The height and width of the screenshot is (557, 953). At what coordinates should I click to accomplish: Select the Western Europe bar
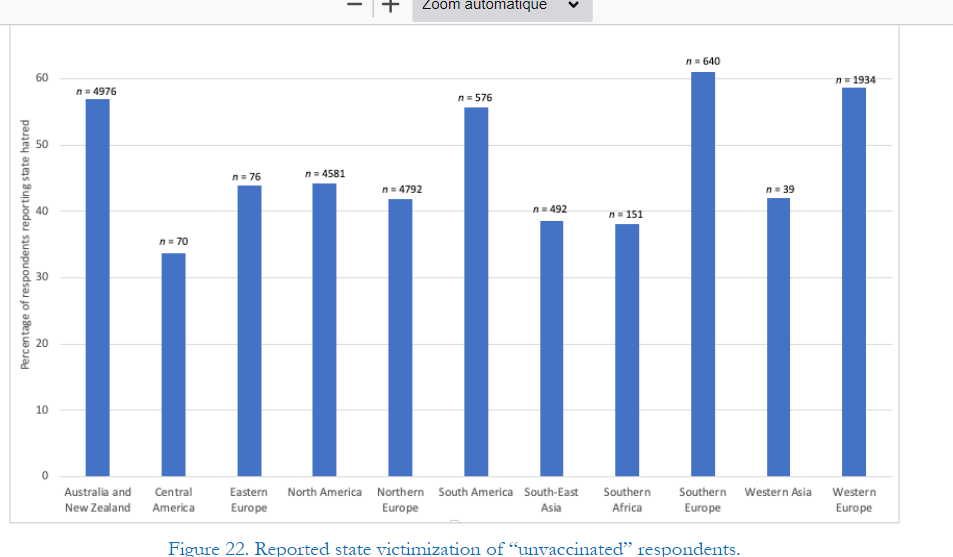[x=853, y=282]
